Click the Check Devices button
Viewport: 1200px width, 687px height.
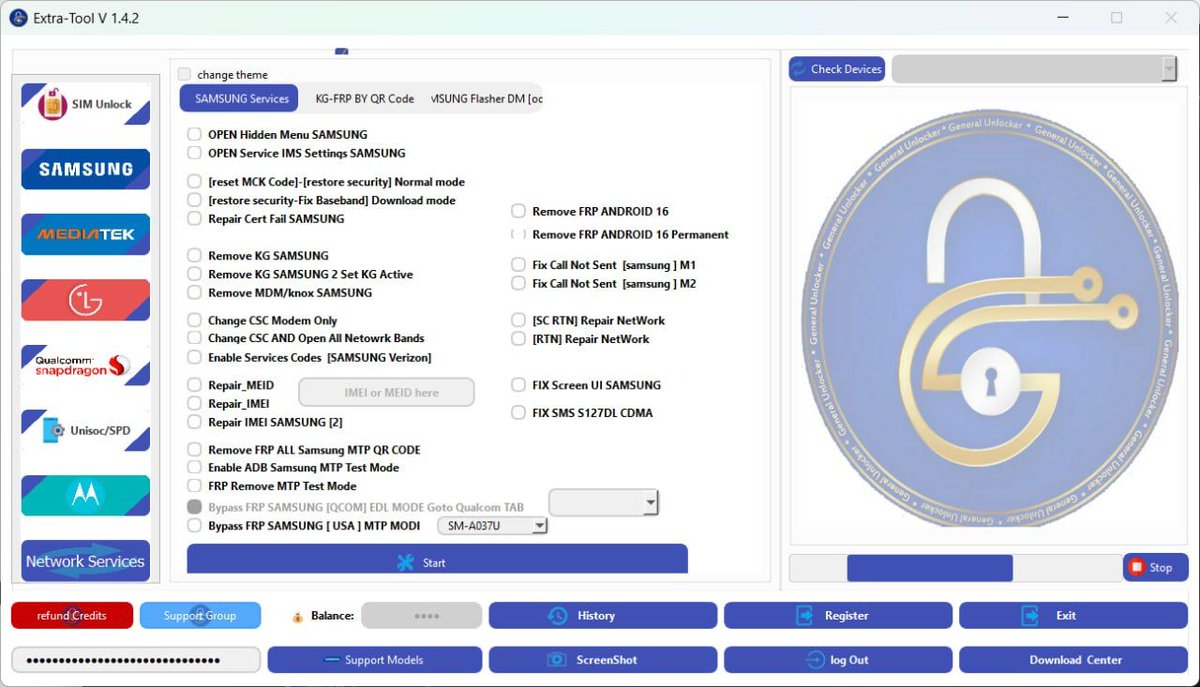tap(837, 69)
